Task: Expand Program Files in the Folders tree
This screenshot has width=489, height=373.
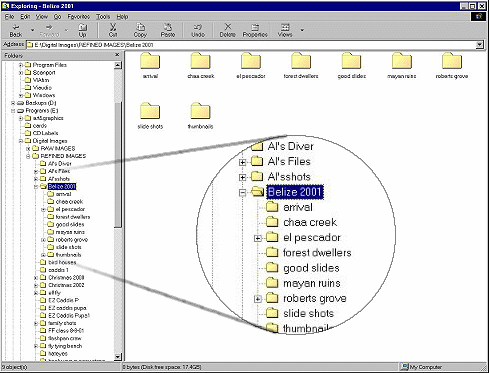Action: pyautogui.click(x=21, y=65)
